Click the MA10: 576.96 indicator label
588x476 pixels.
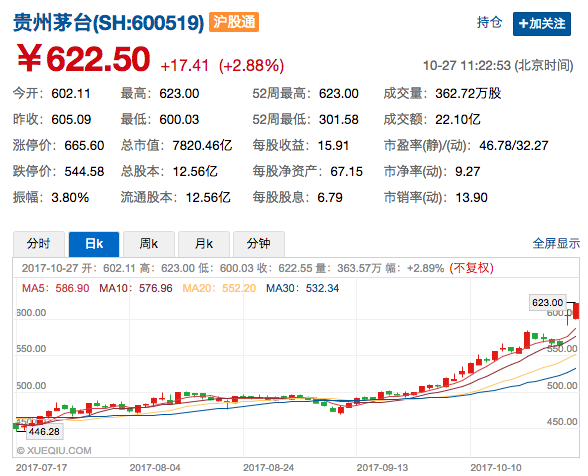pos(136,288)
